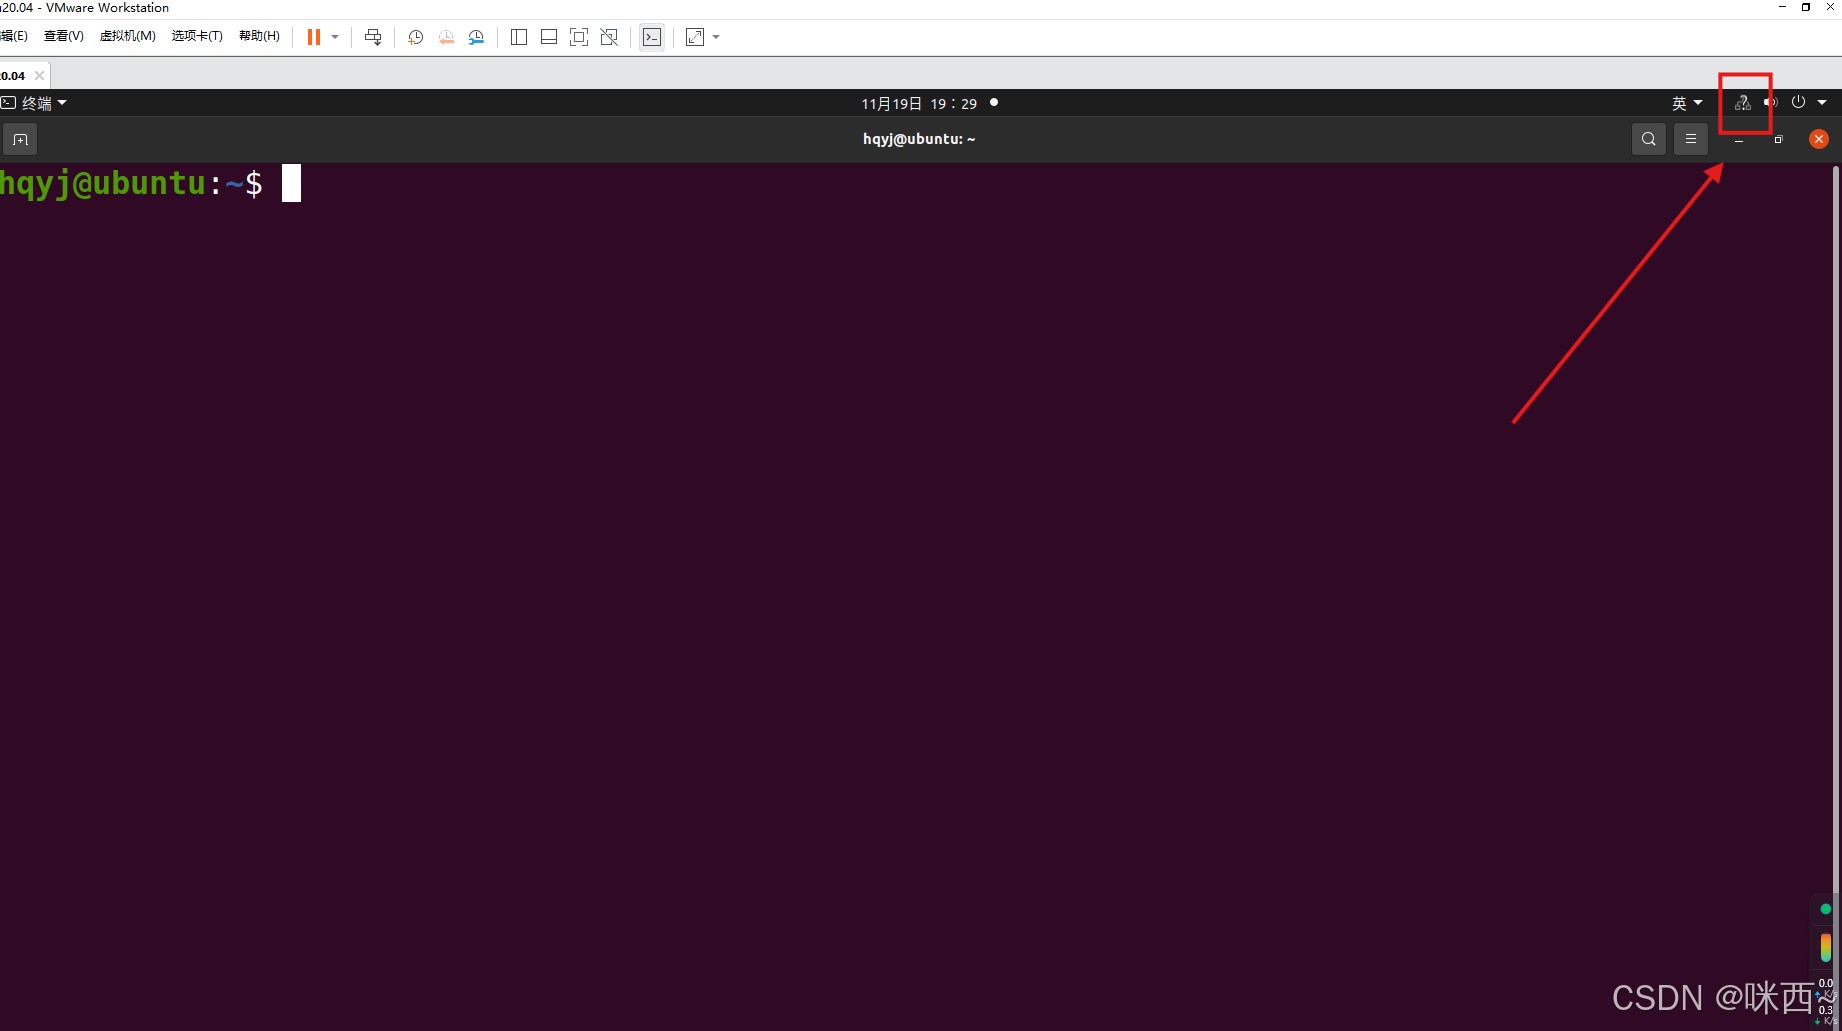The image size is (1842, 1031).
Task: Toggle the VMware library sidebar panel
Action: tap(519, 37)
